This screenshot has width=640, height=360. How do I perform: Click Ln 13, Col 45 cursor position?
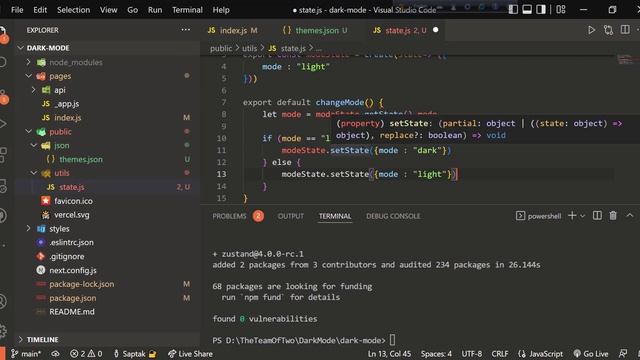(389, 353)
